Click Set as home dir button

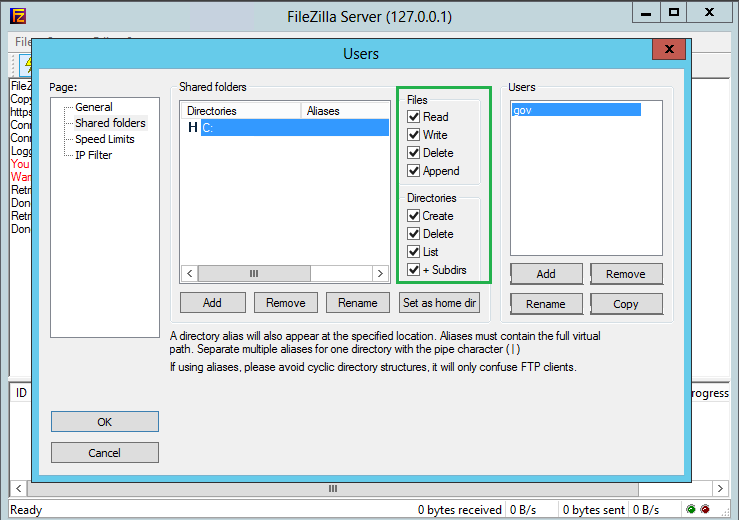click(439, 303)
